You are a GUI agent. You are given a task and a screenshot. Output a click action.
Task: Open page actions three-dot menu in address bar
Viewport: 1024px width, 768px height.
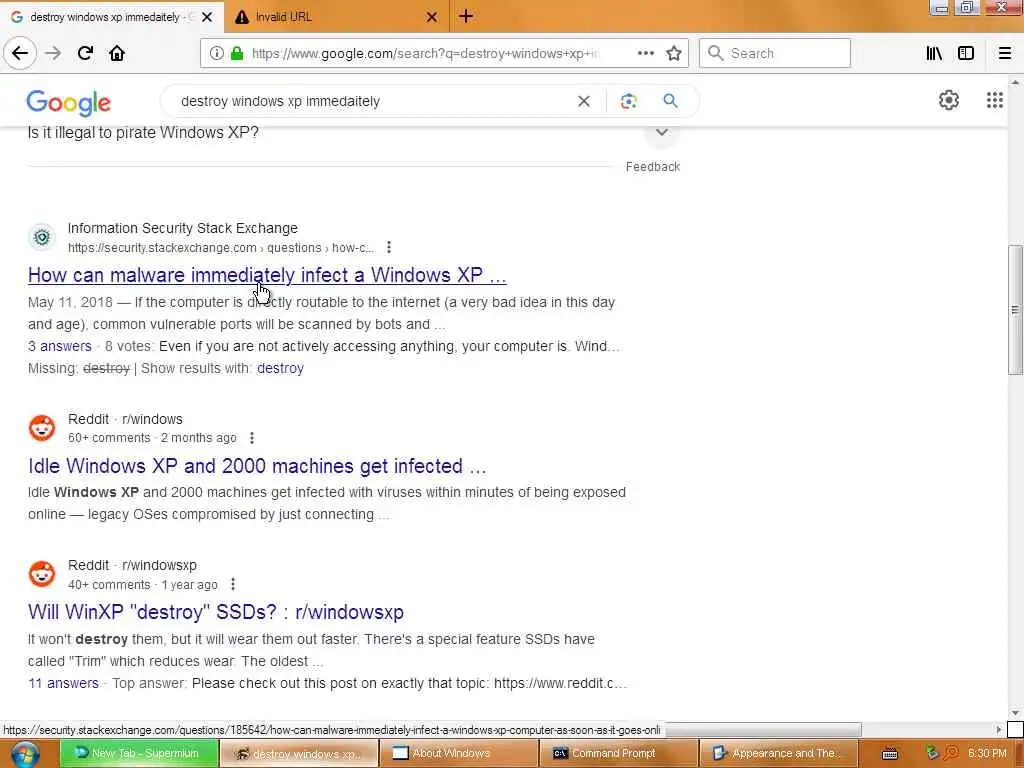coord(645,53)
